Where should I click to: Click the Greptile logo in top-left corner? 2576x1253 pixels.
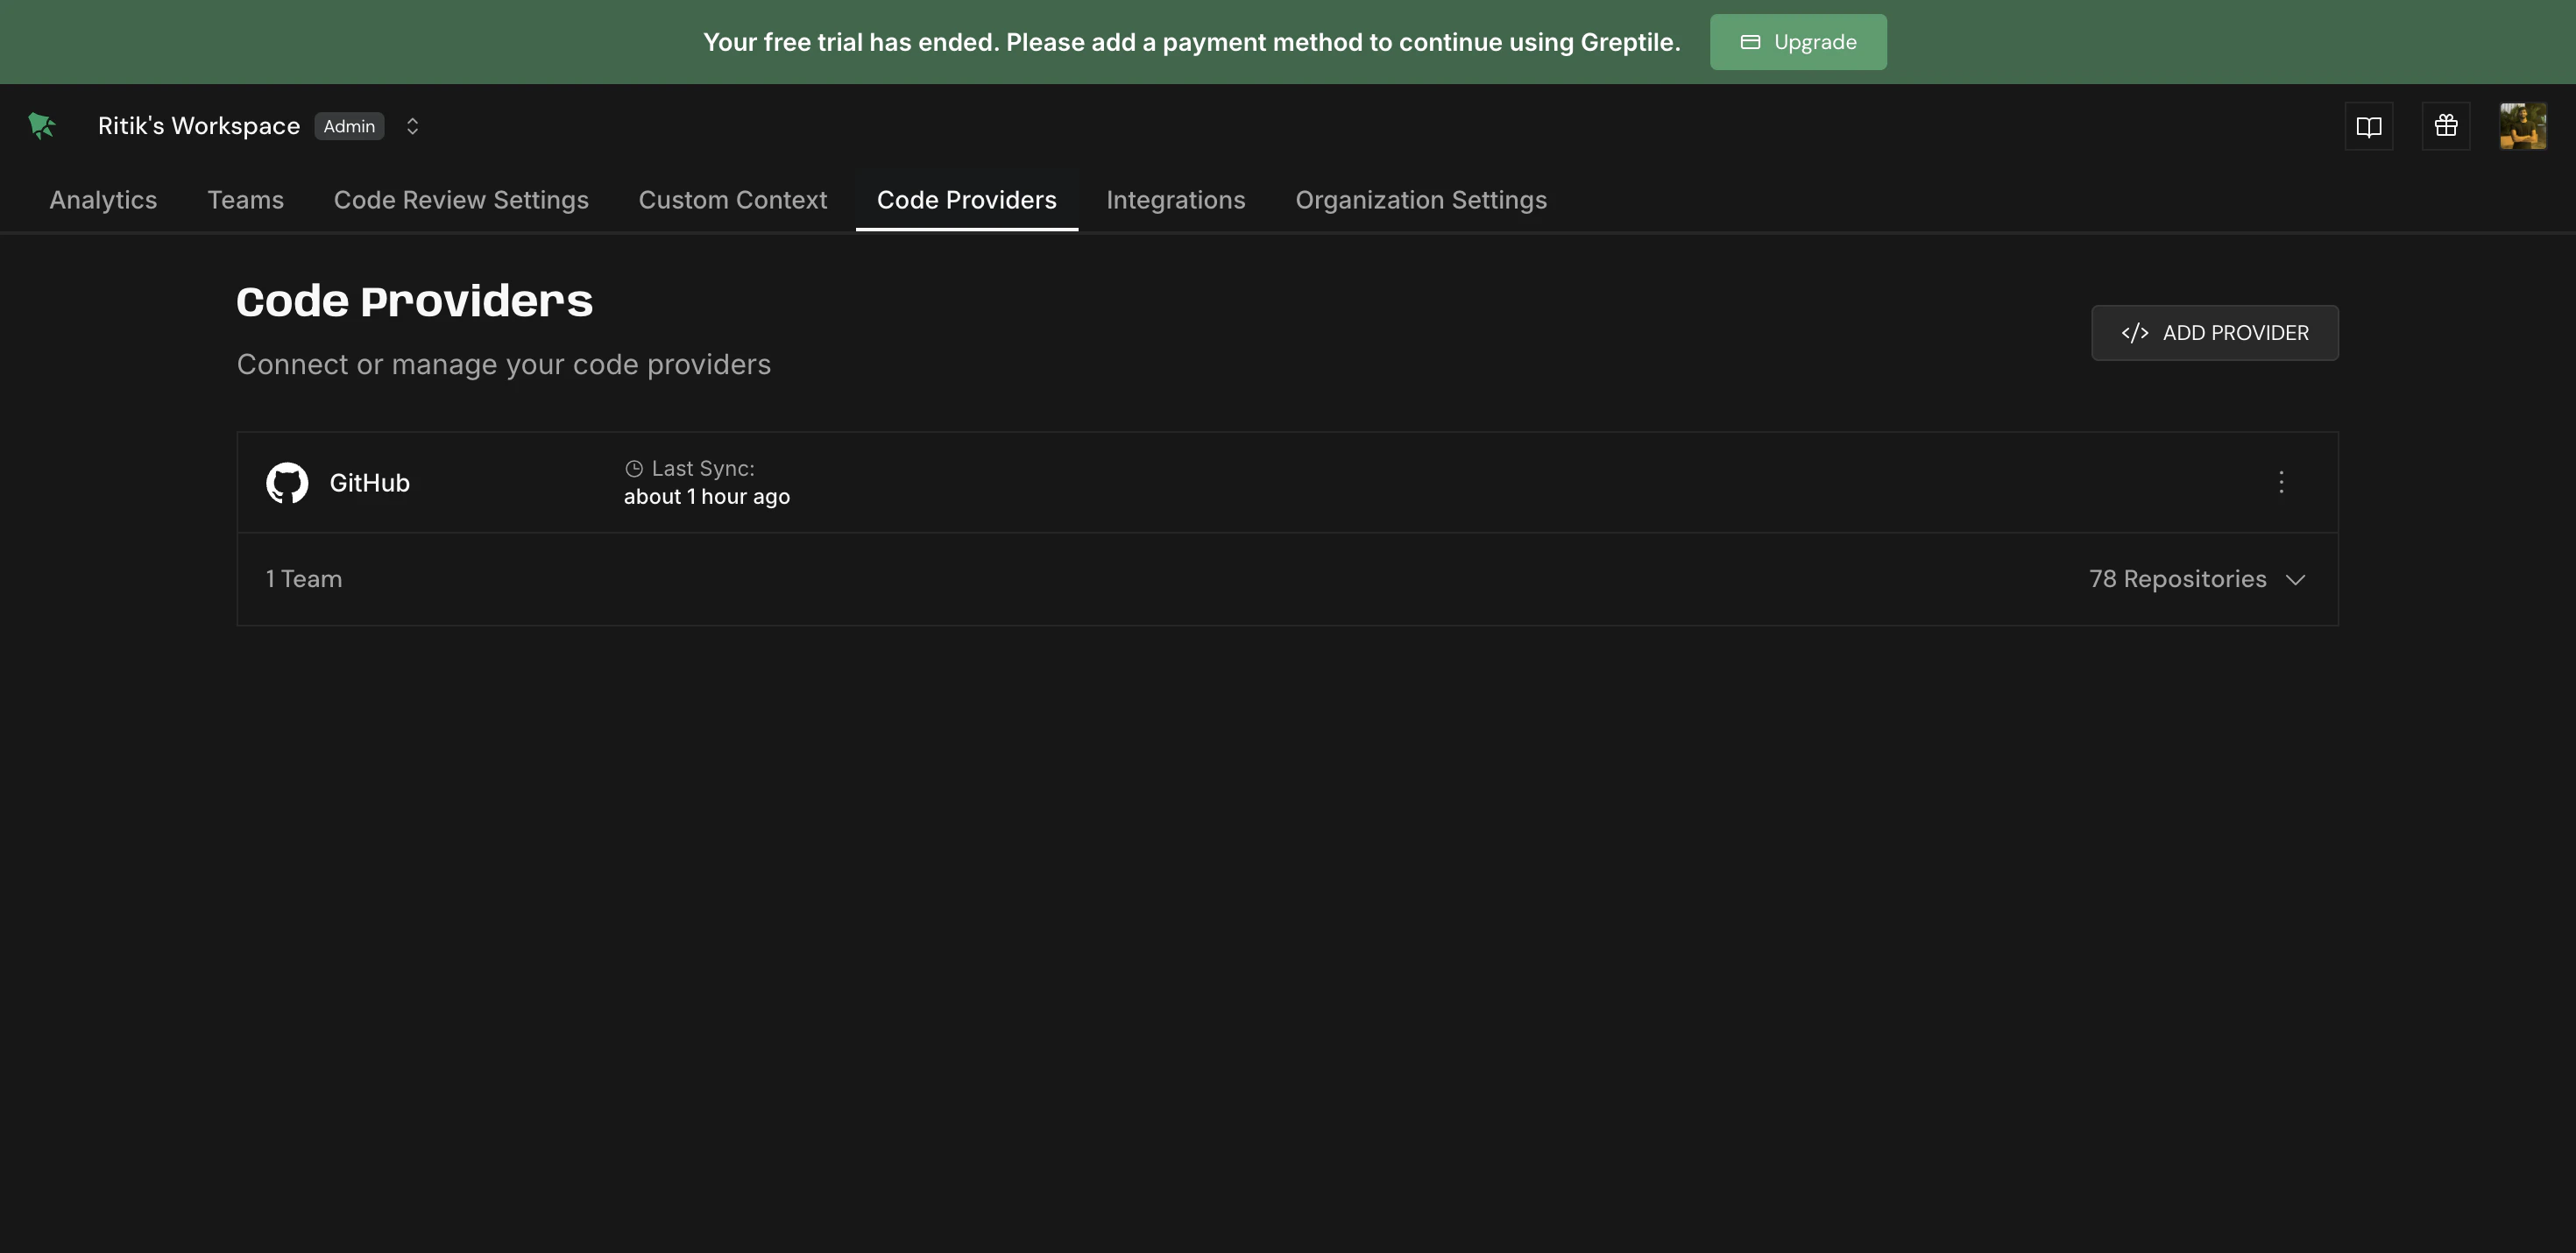pyautogui.click(x=40, y=125)
